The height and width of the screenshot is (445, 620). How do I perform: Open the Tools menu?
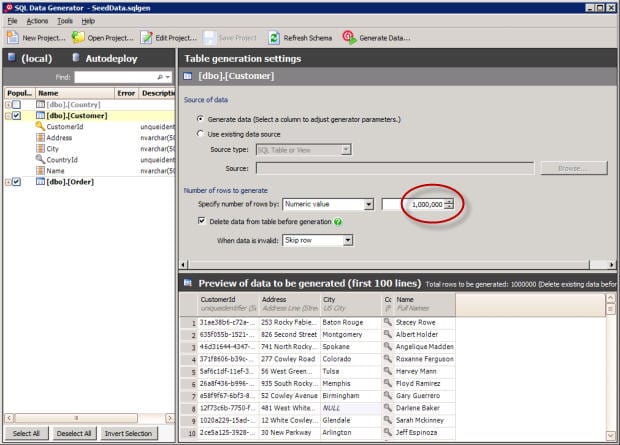point(64,21)
